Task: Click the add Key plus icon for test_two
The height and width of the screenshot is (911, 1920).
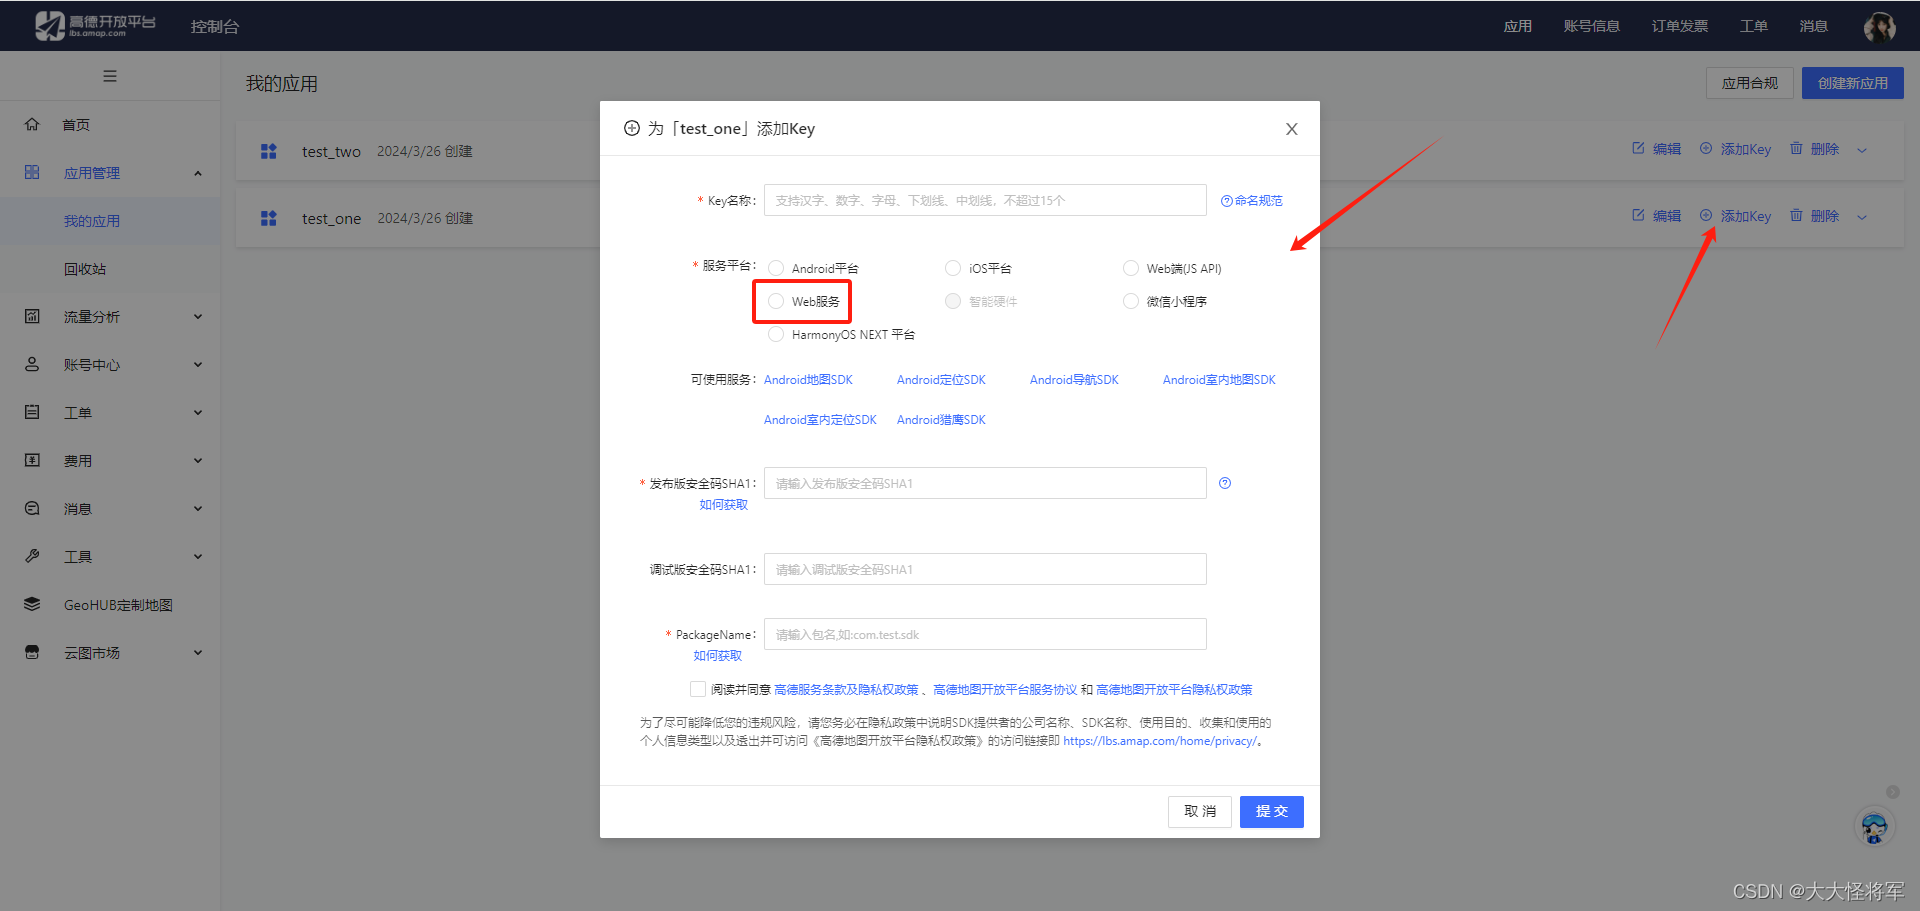Action: pyautogui.click(x=1706, y=148)
